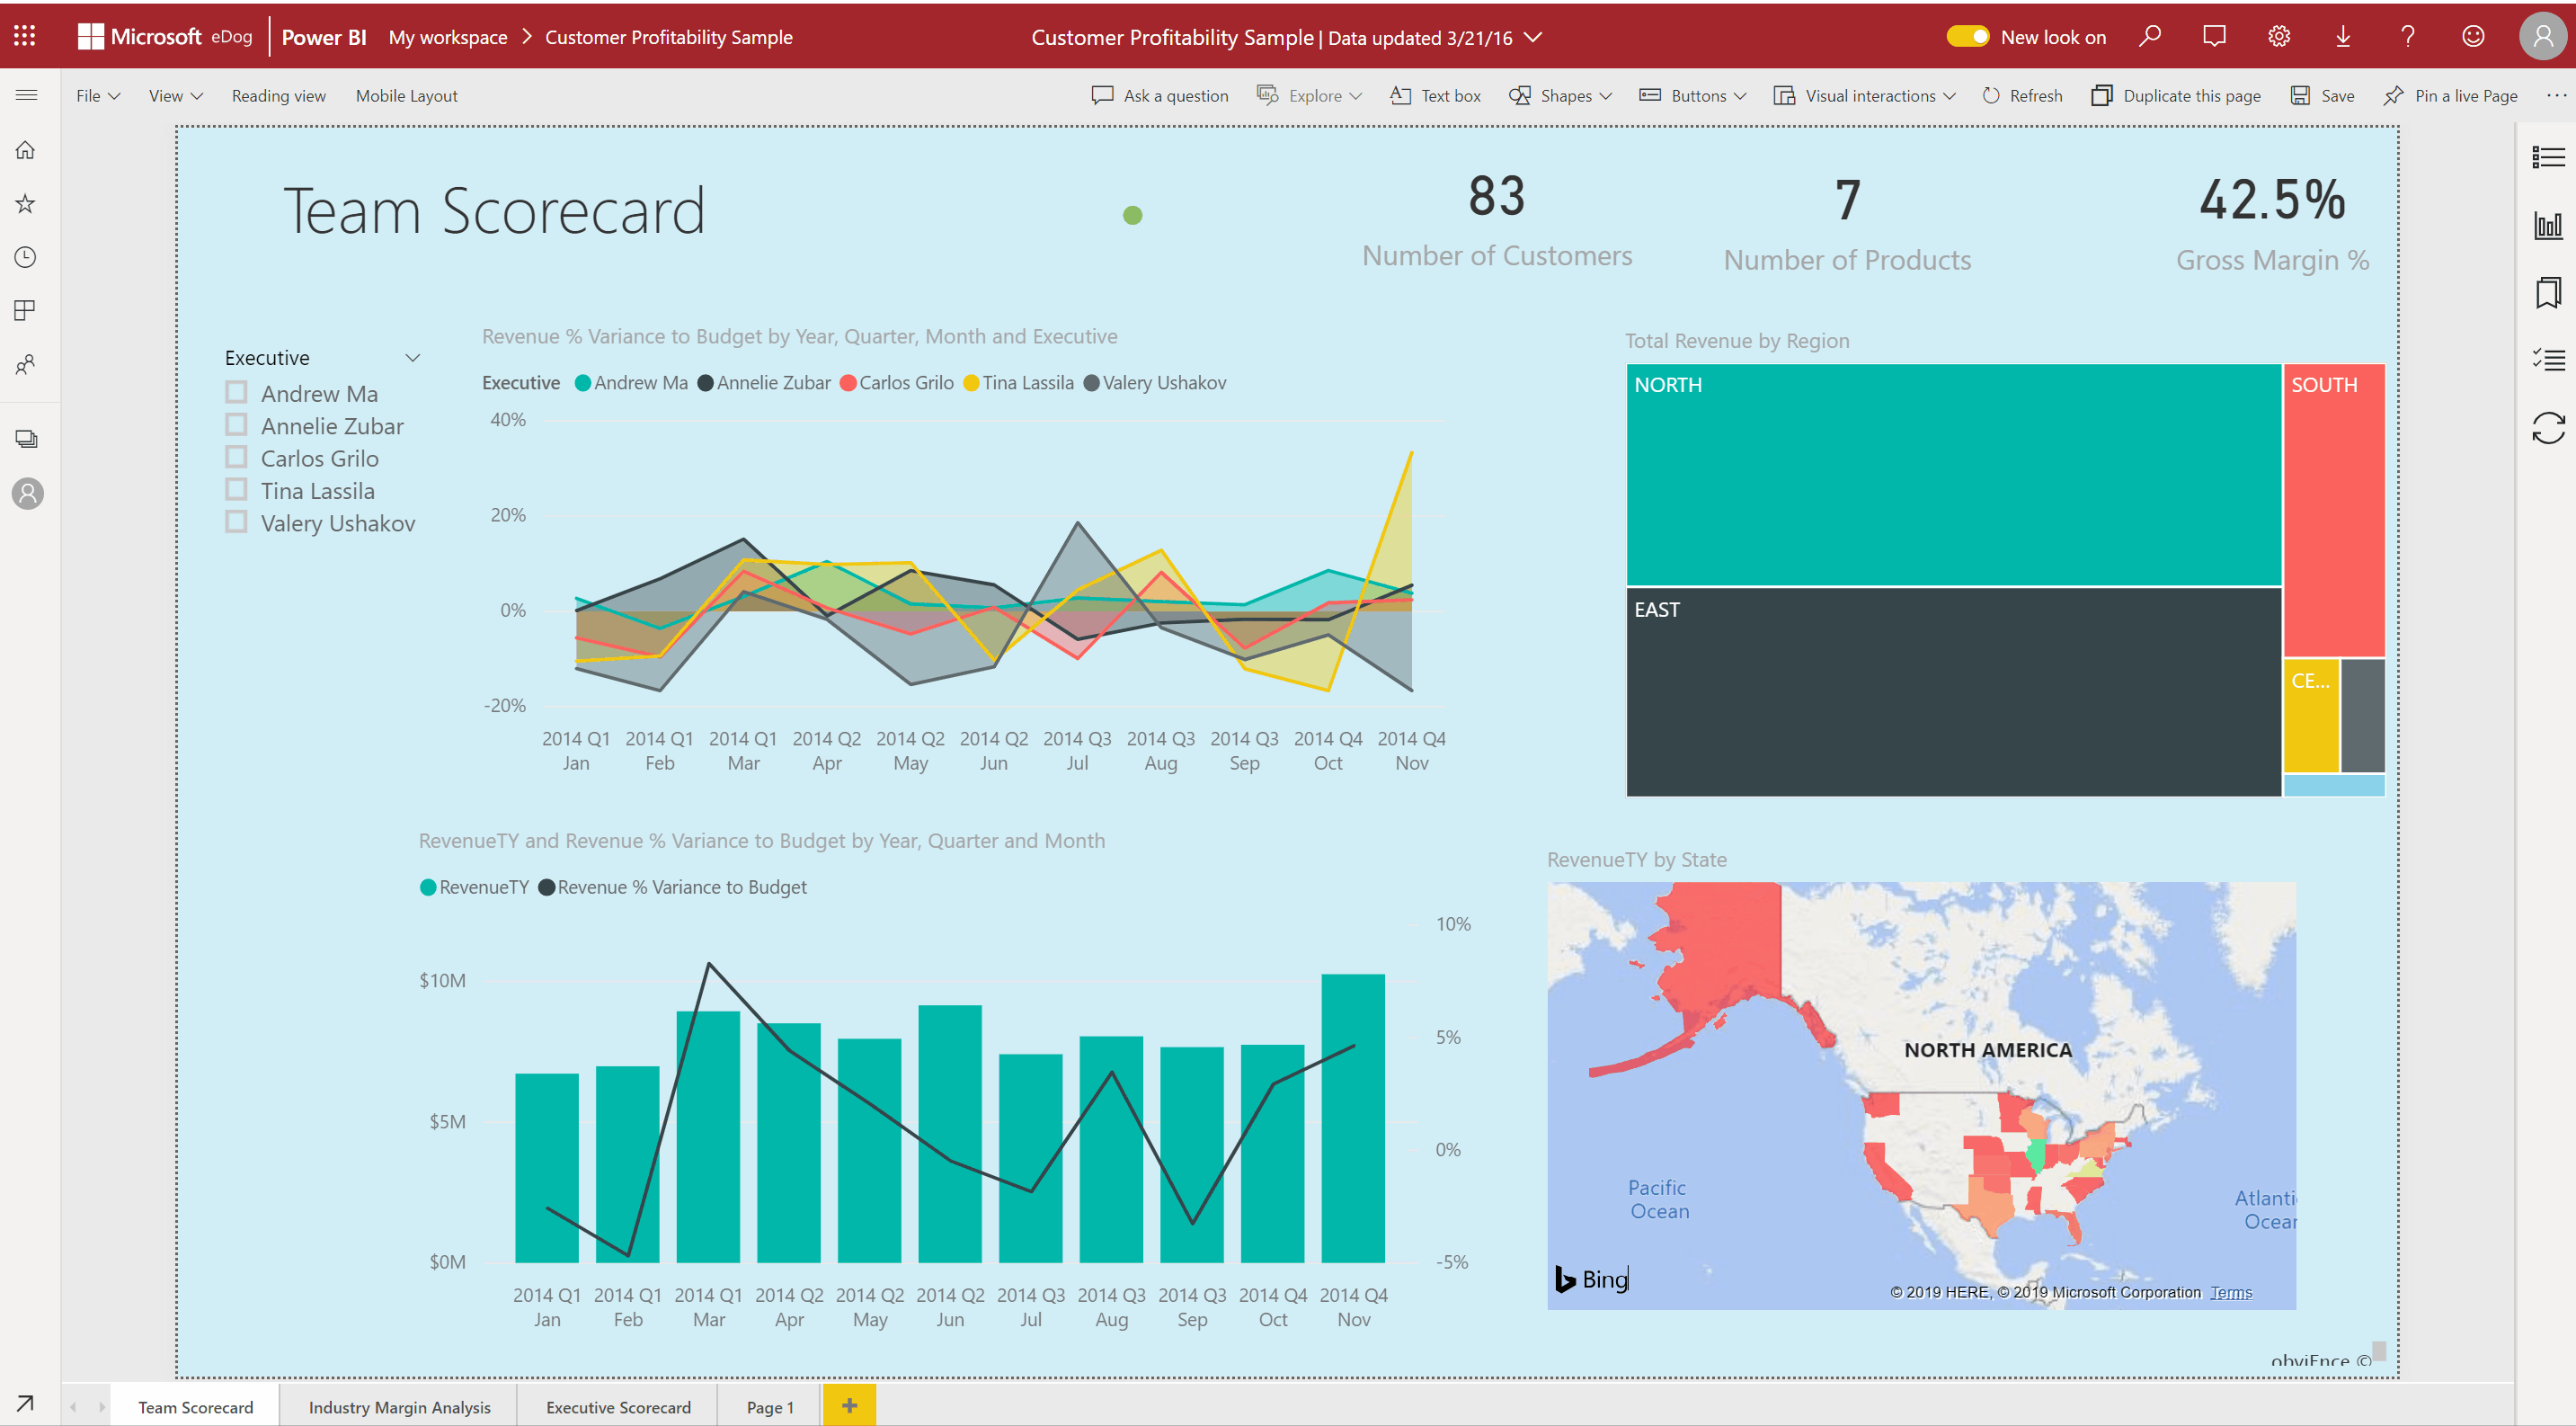Image resolution: width=2576 pixels, height=1426 pixels.
Task: Click the Home icon in sidebar
Action: click(25, 150)
